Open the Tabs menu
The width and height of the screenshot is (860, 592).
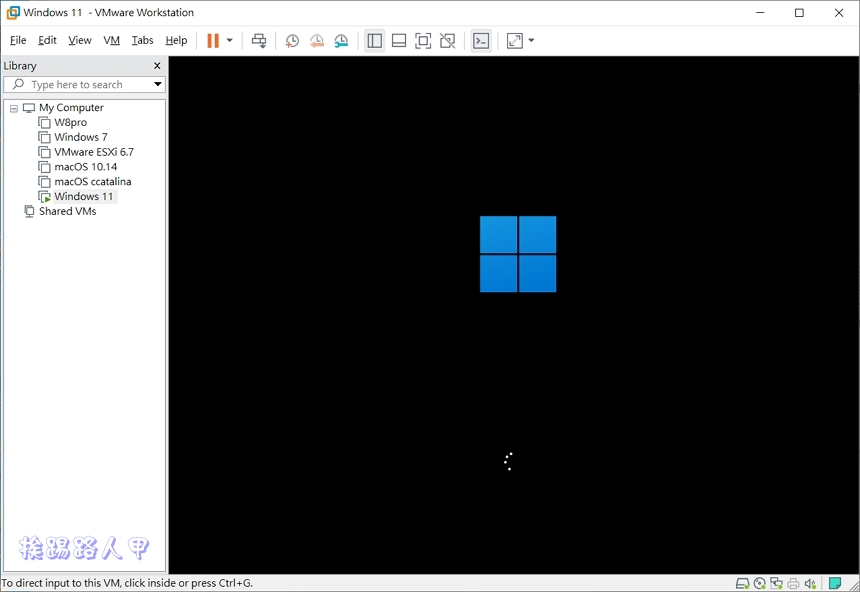[x=142, y=40]
